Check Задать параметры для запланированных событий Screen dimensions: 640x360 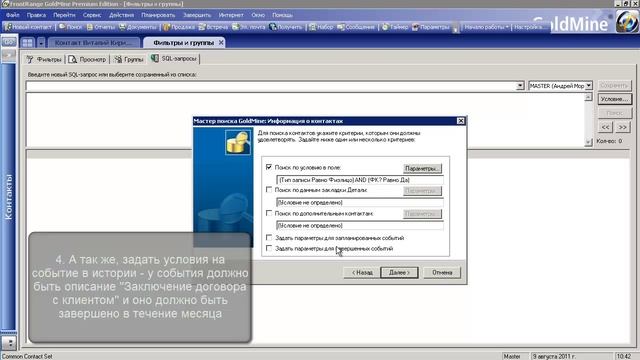(x=269, y=237)
